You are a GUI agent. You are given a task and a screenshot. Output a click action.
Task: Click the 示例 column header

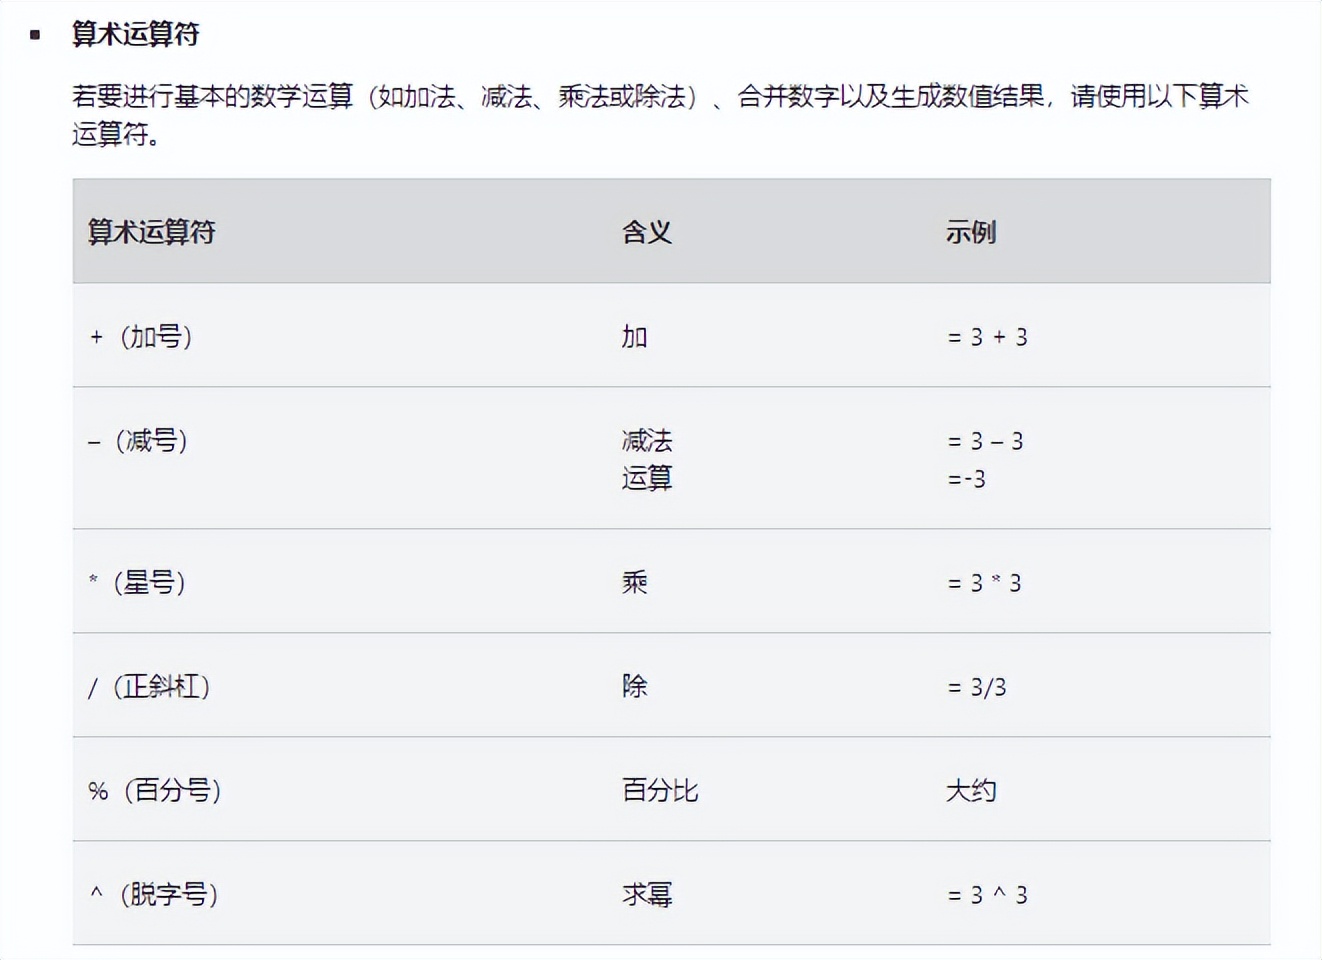[970, 232]
